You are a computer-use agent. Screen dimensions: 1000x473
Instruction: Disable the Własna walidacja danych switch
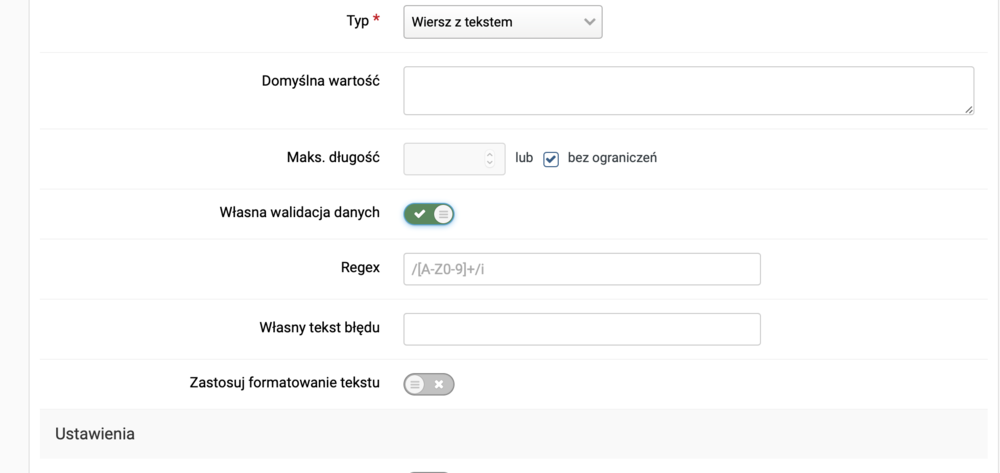(429, 214)
